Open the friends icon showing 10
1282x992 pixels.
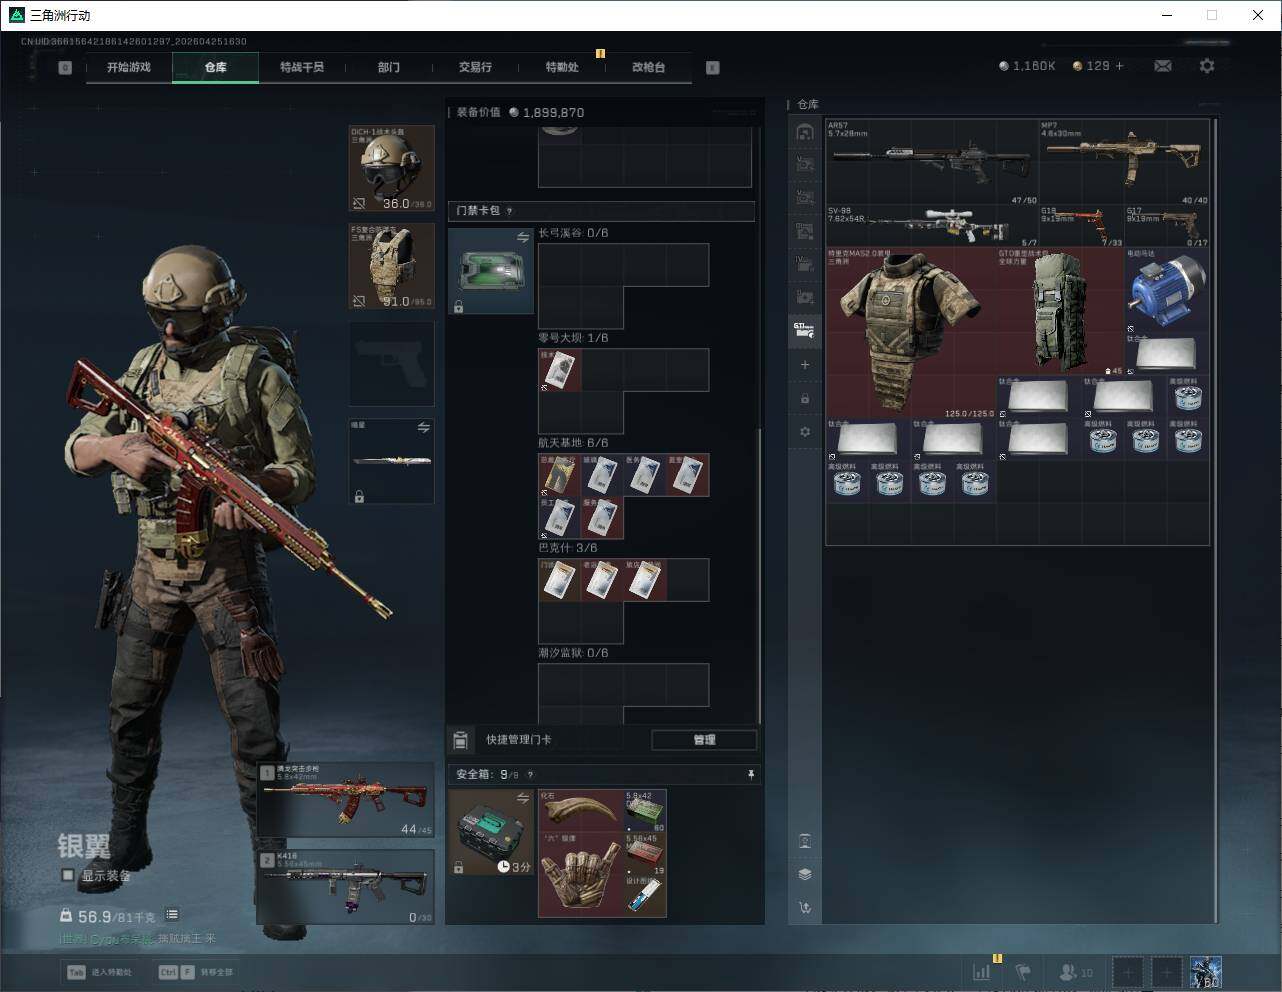tap(1076, 972)
